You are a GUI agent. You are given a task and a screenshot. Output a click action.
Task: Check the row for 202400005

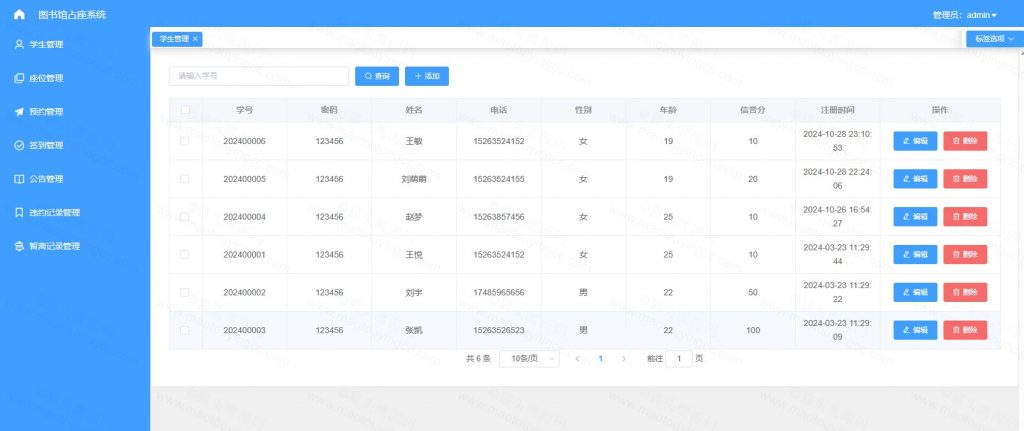click(x=185, y=179)
